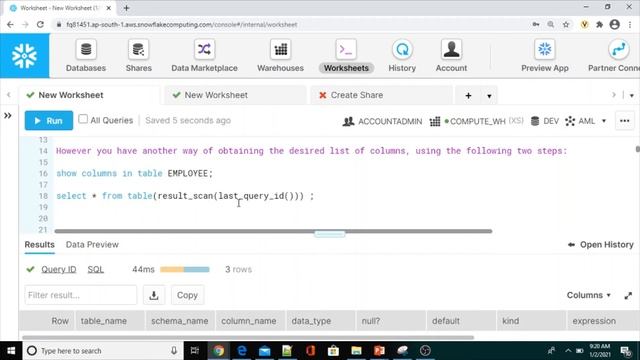Click the results table horizontal scrollbar

pos(248,338)
